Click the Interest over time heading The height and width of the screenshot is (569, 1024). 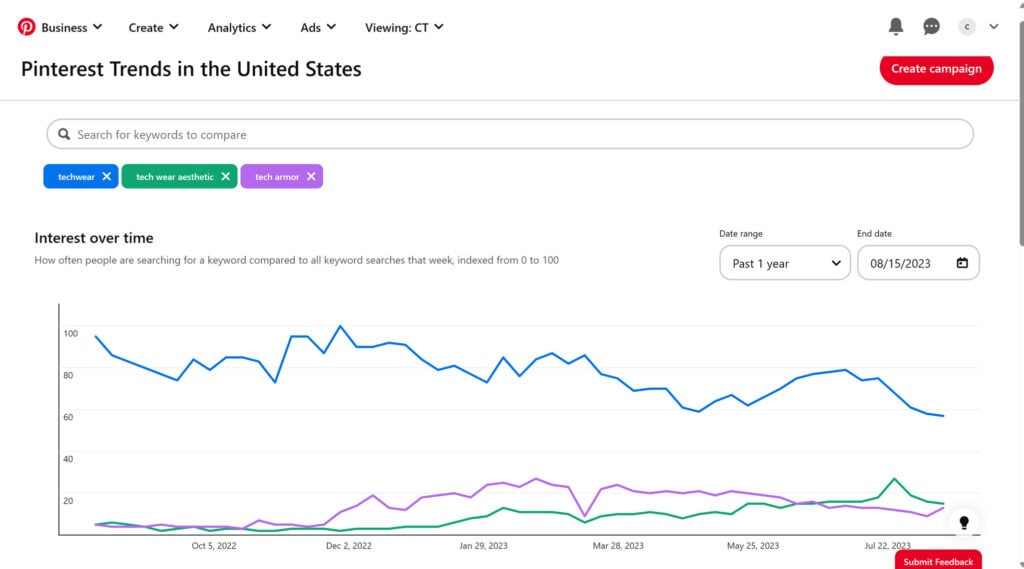[94, 238]
